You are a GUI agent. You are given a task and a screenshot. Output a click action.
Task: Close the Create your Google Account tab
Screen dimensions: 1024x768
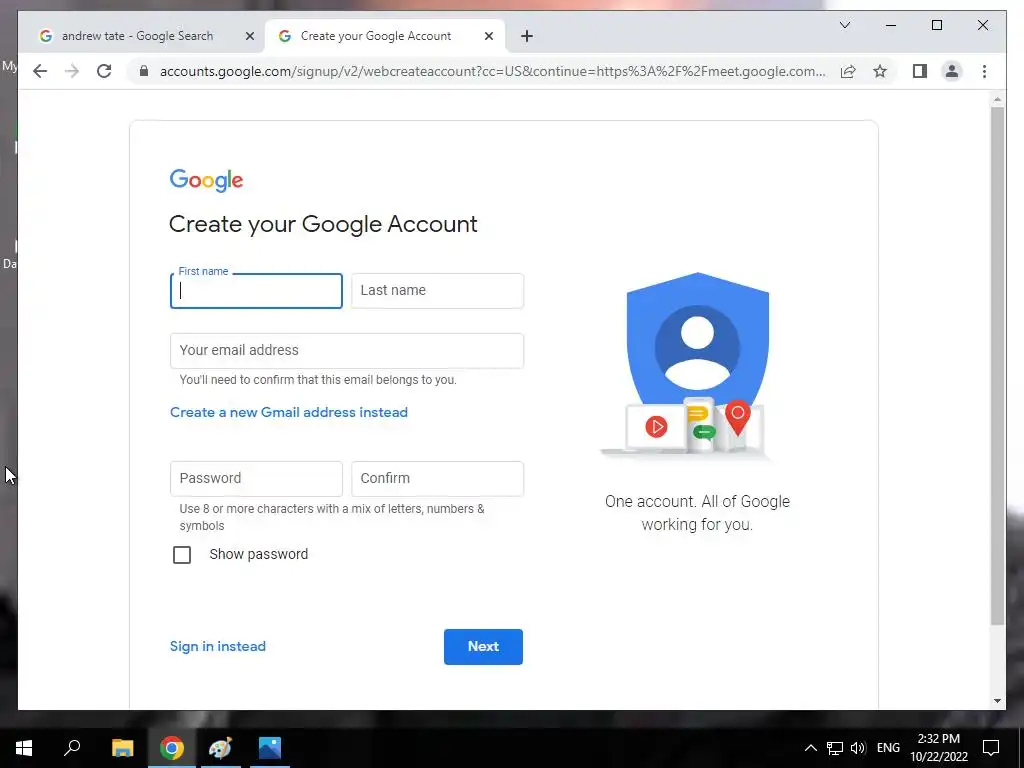click(488, 37)
